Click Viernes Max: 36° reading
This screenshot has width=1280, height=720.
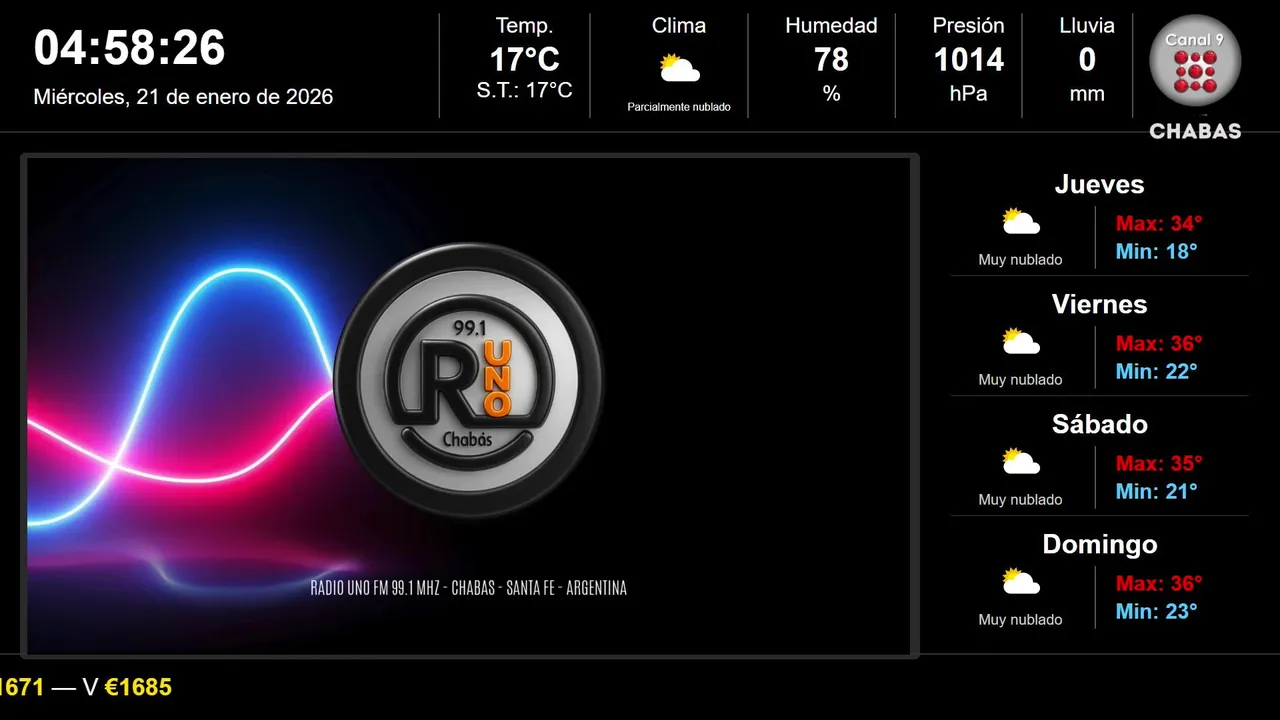pyautogui.click(x=1159, y=343)
